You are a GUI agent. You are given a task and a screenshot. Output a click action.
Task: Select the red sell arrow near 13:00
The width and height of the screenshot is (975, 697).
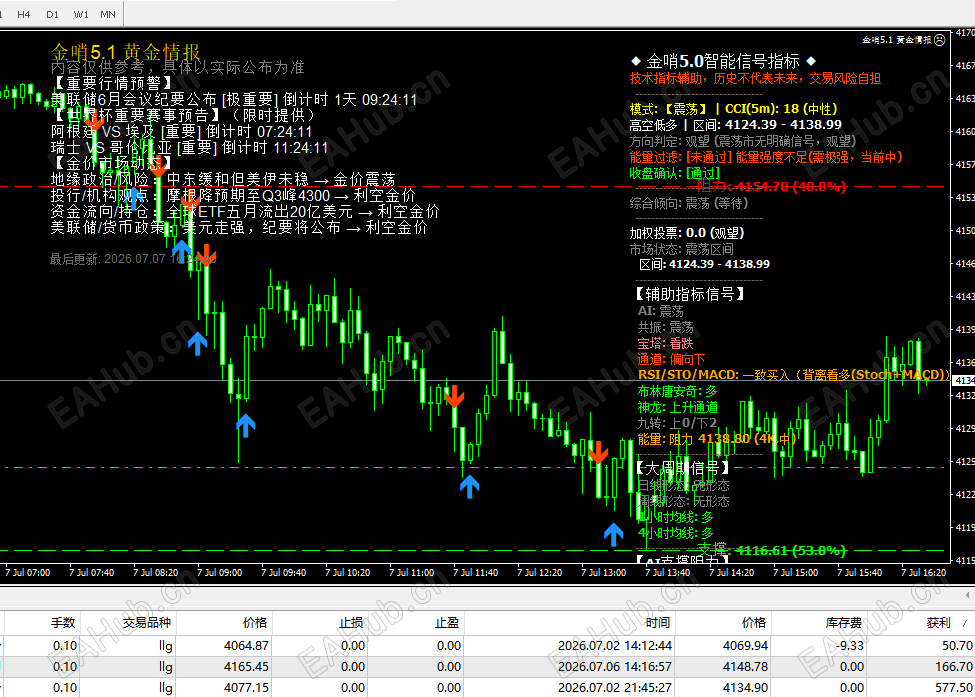pos(598,453)
